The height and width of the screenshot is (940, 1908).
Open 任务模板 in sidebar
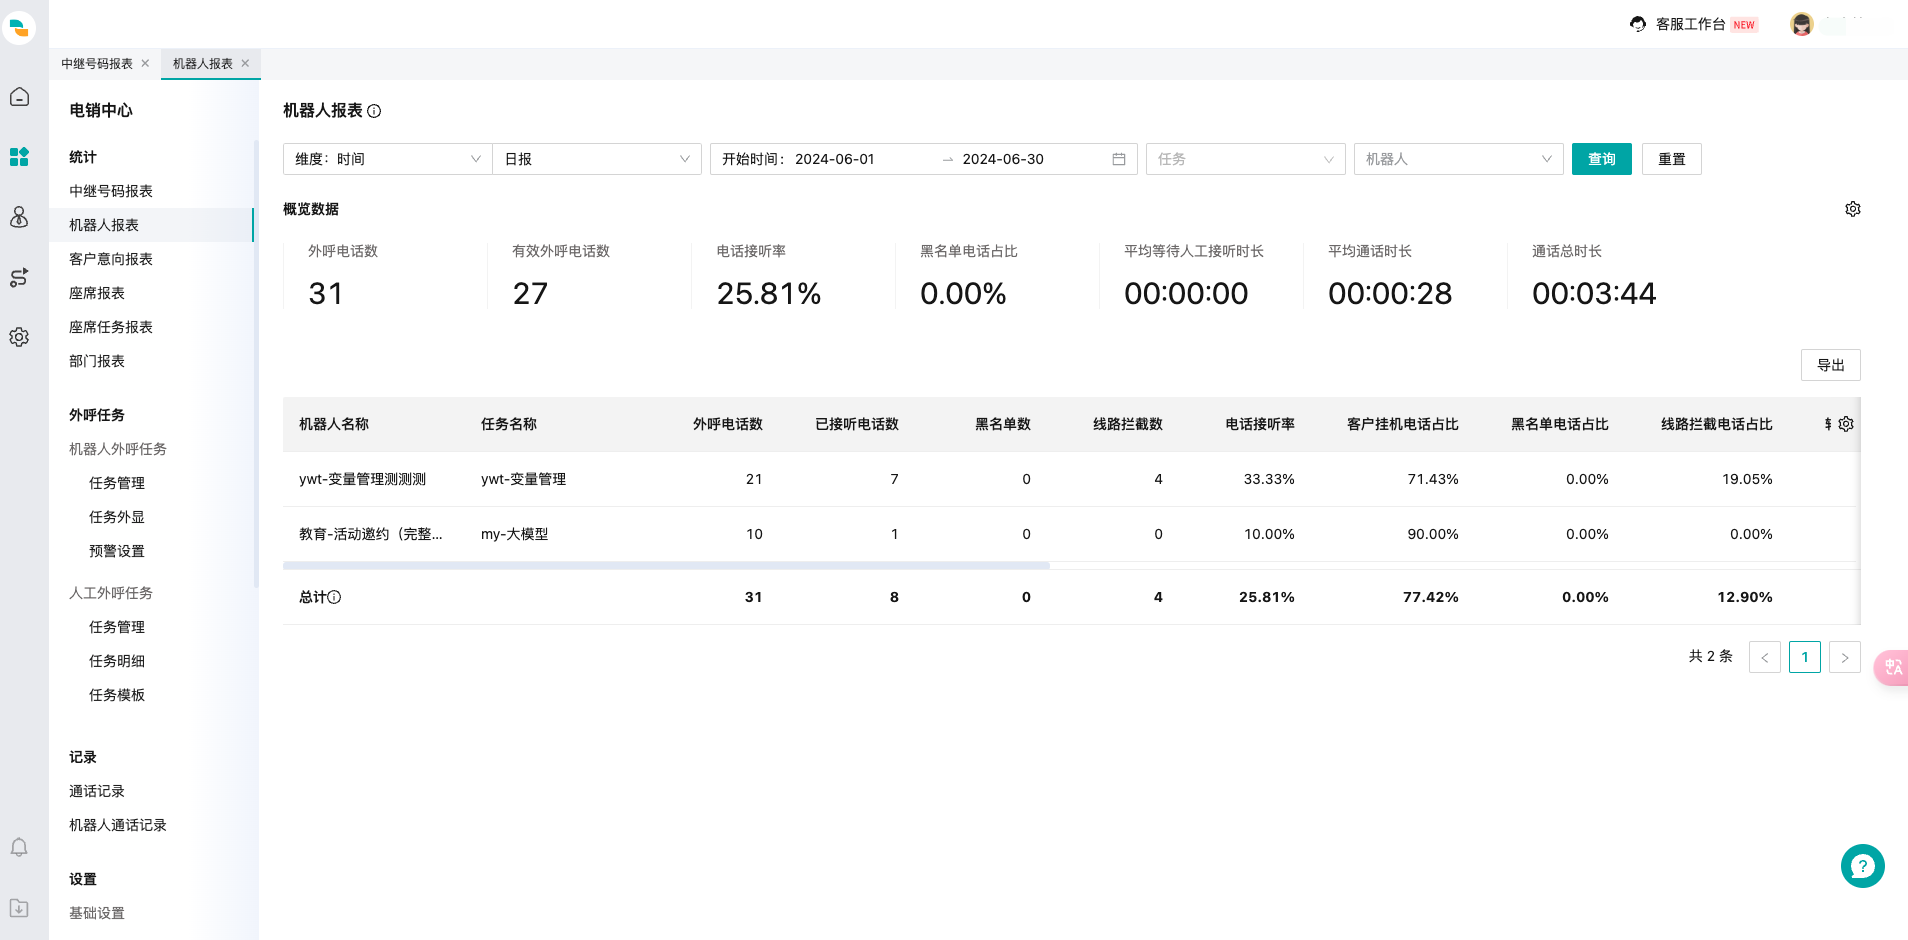(x=117, y=695)
